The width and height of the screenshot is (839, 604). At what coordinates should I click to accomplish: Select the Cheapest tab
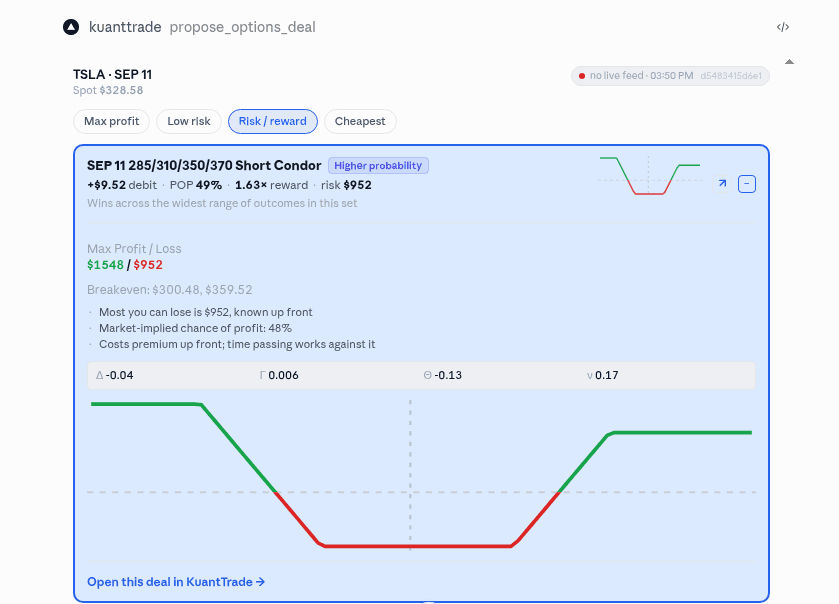pos(360,121)
